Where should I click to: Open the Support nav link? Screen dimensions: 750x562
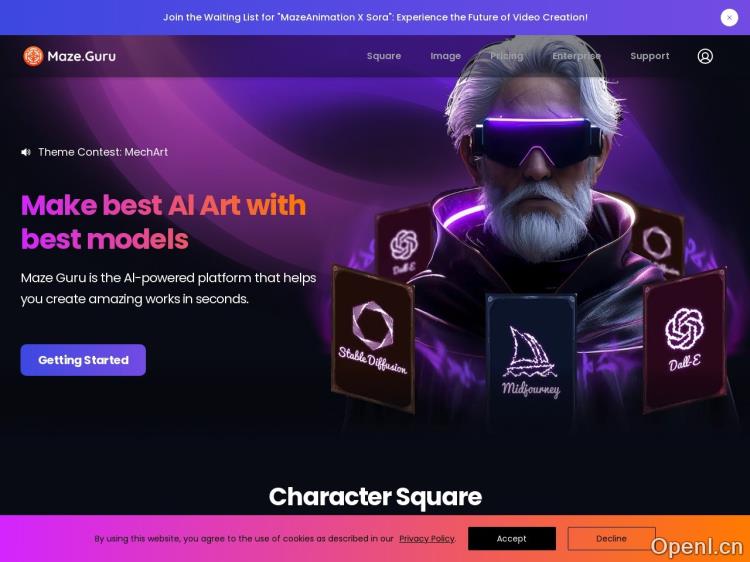pyautogui.click(x=650, y=56)
